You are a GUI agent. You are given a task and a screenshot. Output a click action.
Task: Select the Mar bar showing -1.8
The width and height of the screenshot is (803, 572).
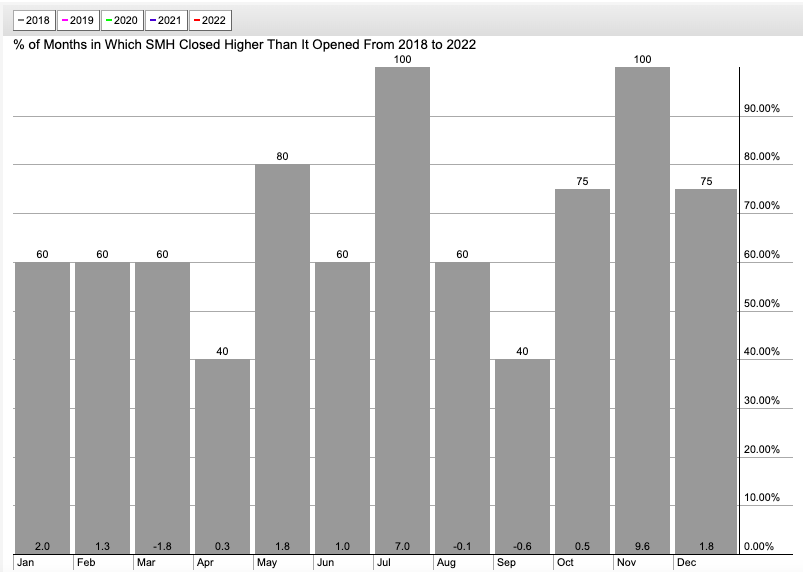[x=162, y=408]
